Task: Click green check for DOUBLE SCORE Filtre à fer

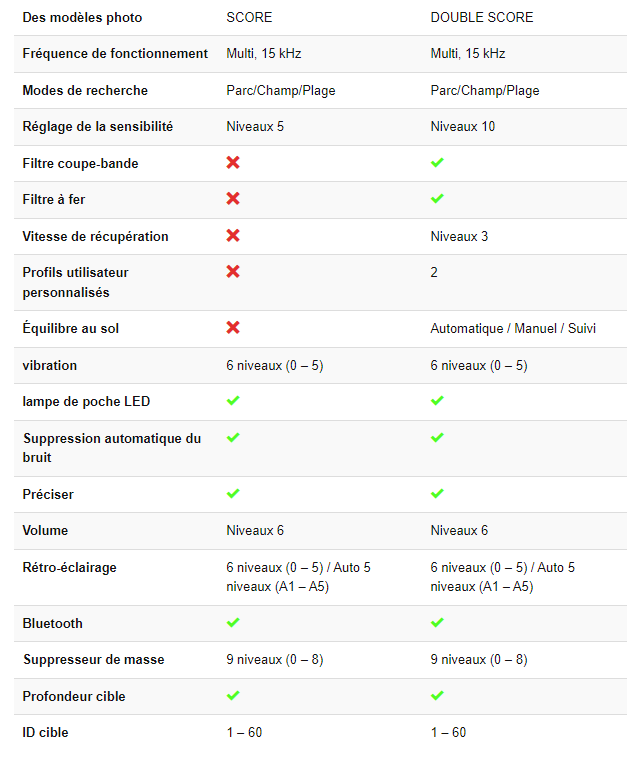Action: [437, 199]
